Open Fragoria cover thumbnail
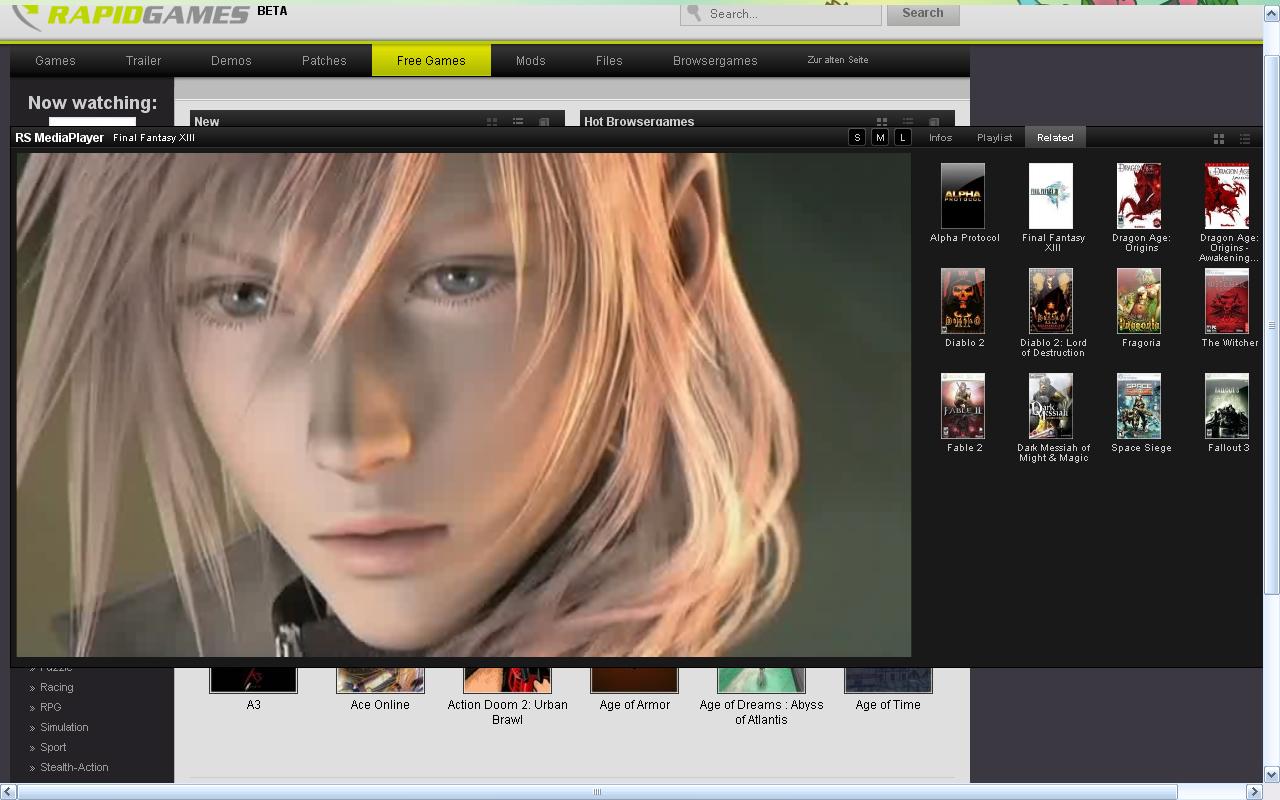The height and width of the screenshot is (800, 1280). pos(1139,301)
